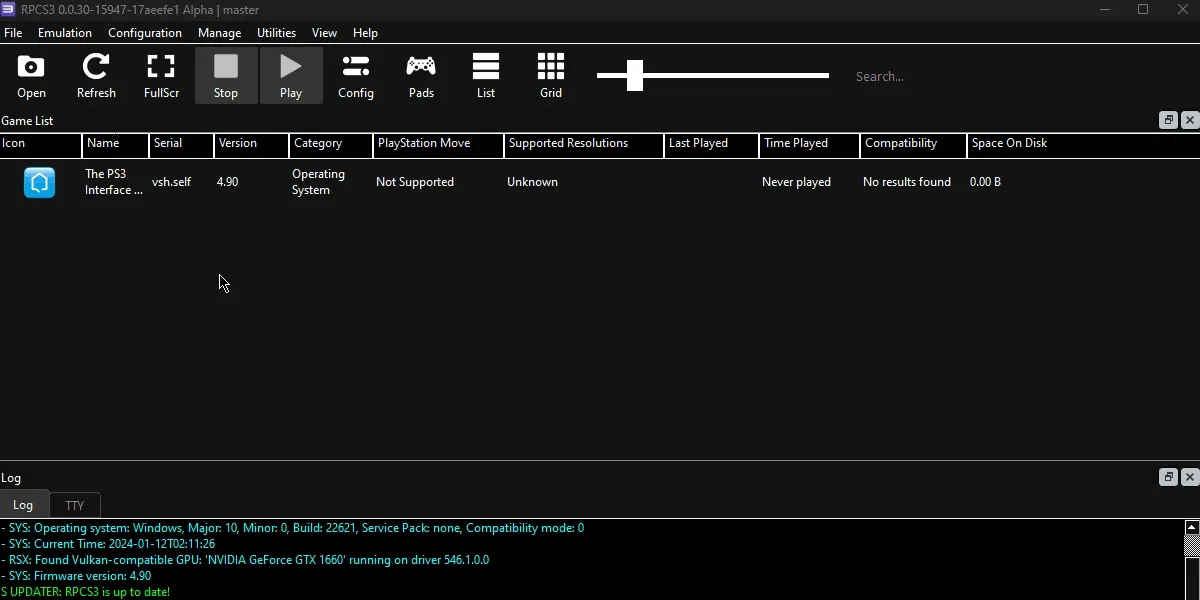The width and height of the screenshot is (1200, 600).
Task: Enter fullscreen using the FullScr icon
Action: point(161,75)
